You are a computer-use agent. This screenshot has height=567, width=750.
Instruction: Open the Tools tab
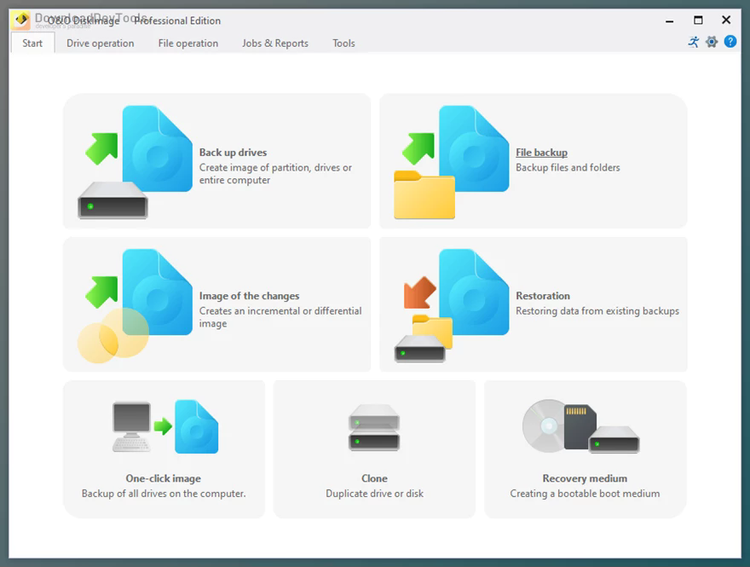tap(343, 43)
